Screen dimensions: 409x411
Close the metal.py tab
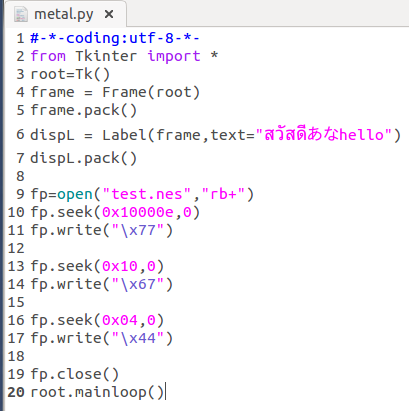[109, 14]
